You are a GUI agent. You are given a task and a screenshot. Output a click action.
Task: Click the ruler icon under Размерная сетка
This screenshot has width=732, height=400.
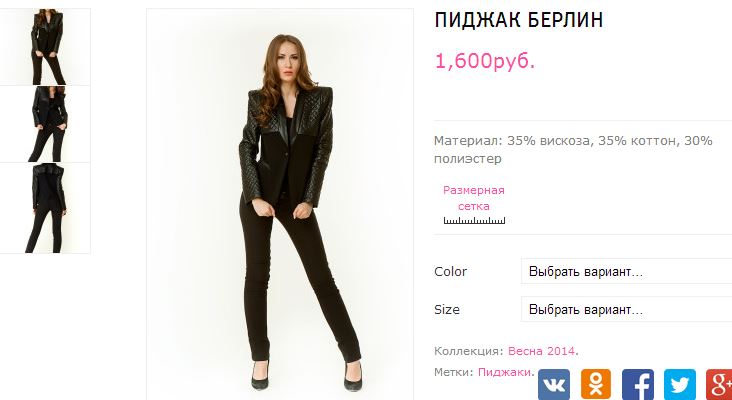474,220
